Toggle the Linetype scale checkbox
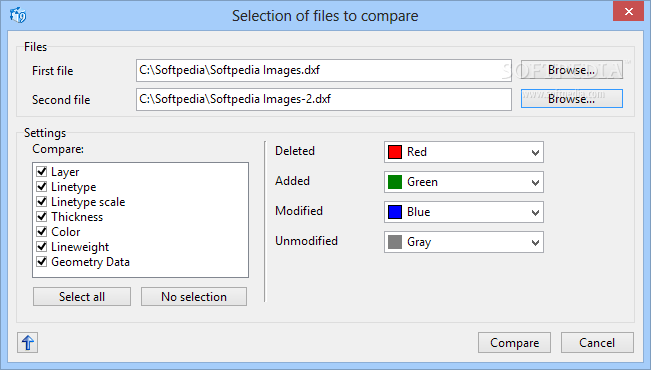This screenshot has width=651, height=370. point(42,201)
